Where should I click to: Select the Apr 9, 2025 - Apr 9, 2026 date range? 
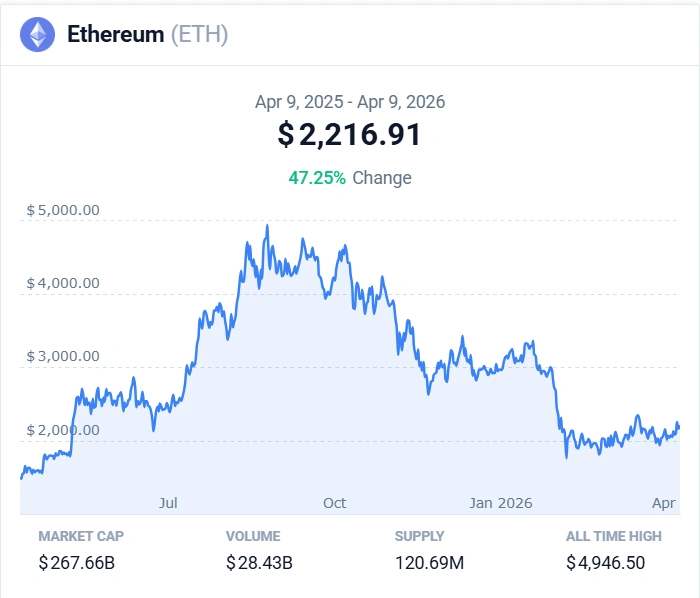coord(350,102)
